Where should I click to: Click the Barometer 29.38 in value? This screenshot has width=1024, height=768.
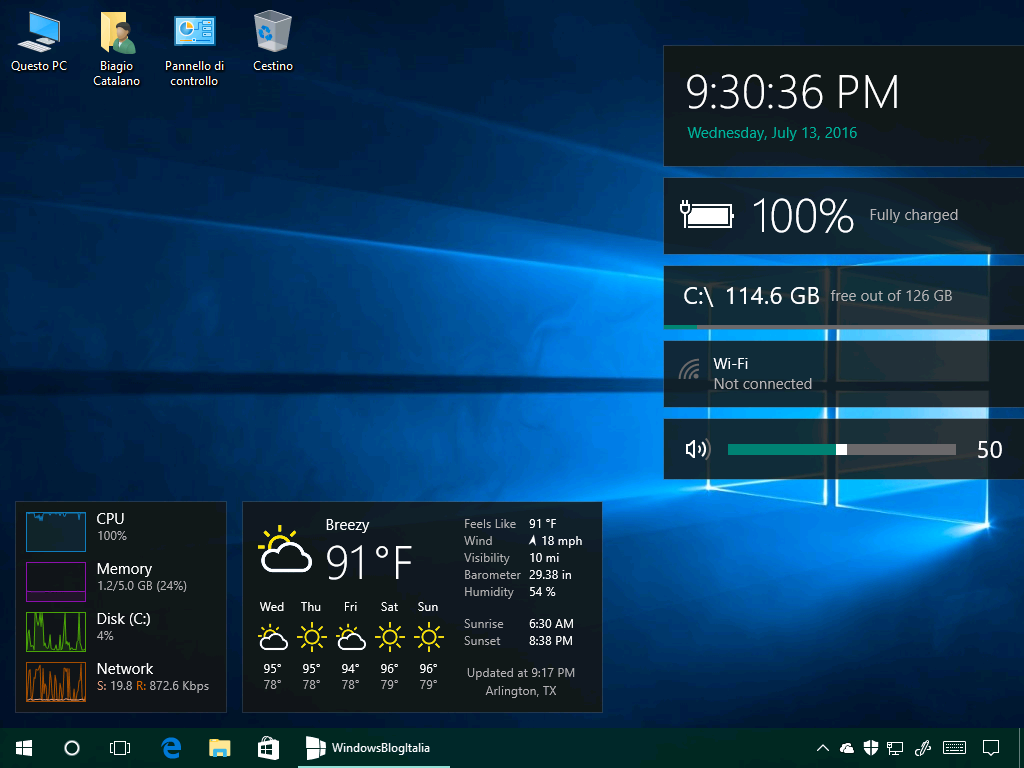(550, 575)
